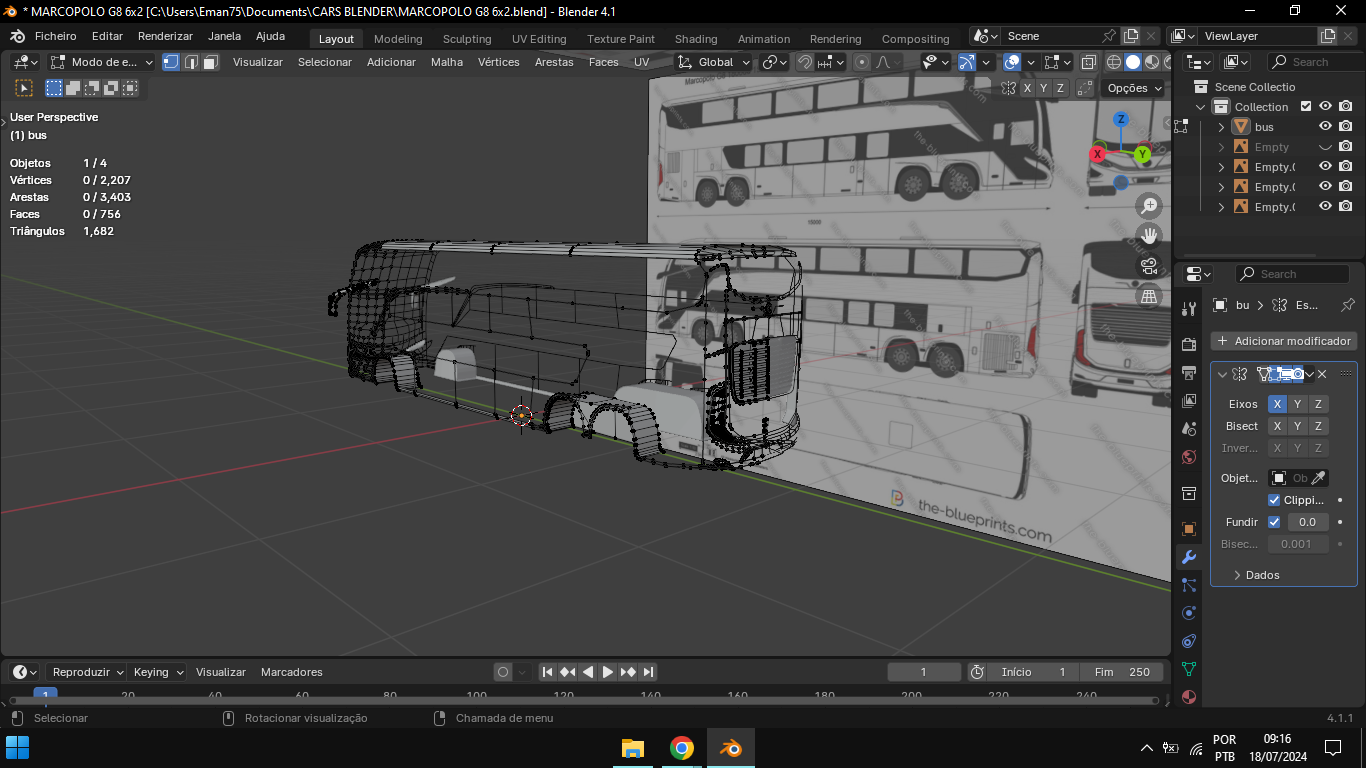The width and height of the screenshot is (1366, 768).
Task: Open Material properties tab
Action: 1189,697
